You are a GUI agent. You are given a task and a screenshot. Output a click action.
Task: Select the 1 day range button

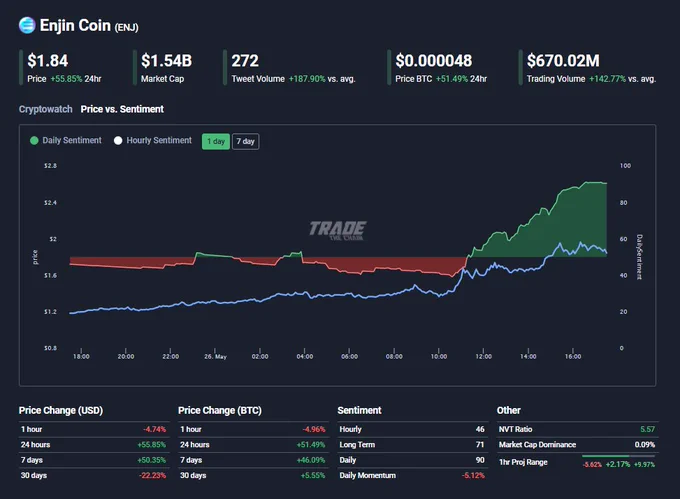[216, 141]
